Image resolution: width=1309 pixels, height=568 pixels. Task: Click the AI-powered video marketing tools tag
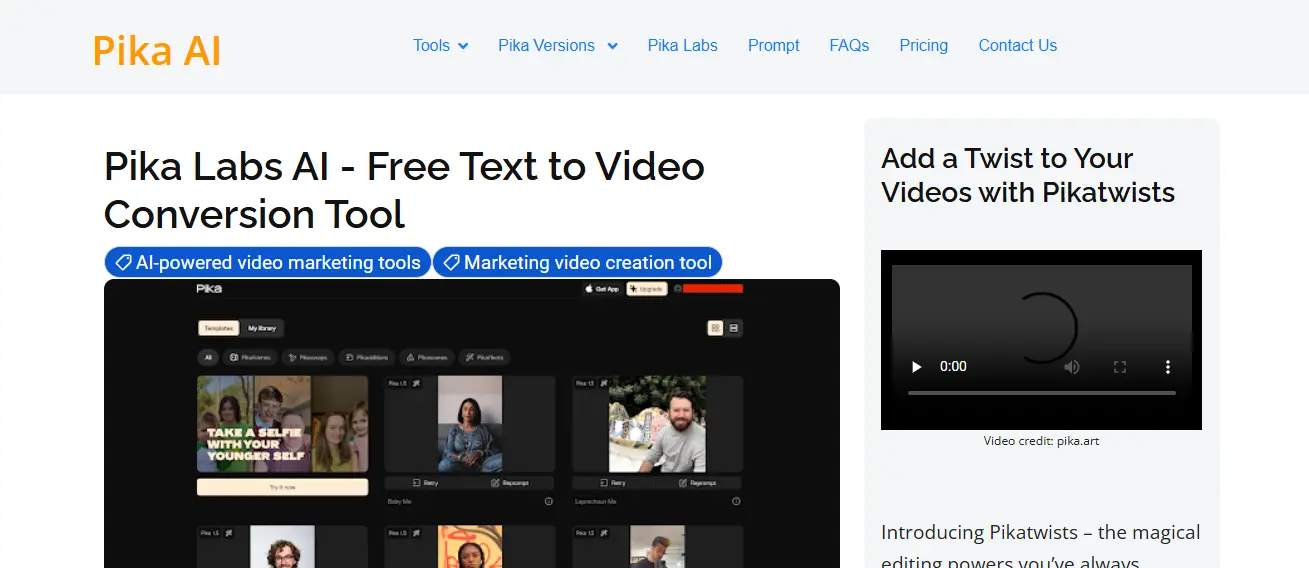(x=268, y=262)
